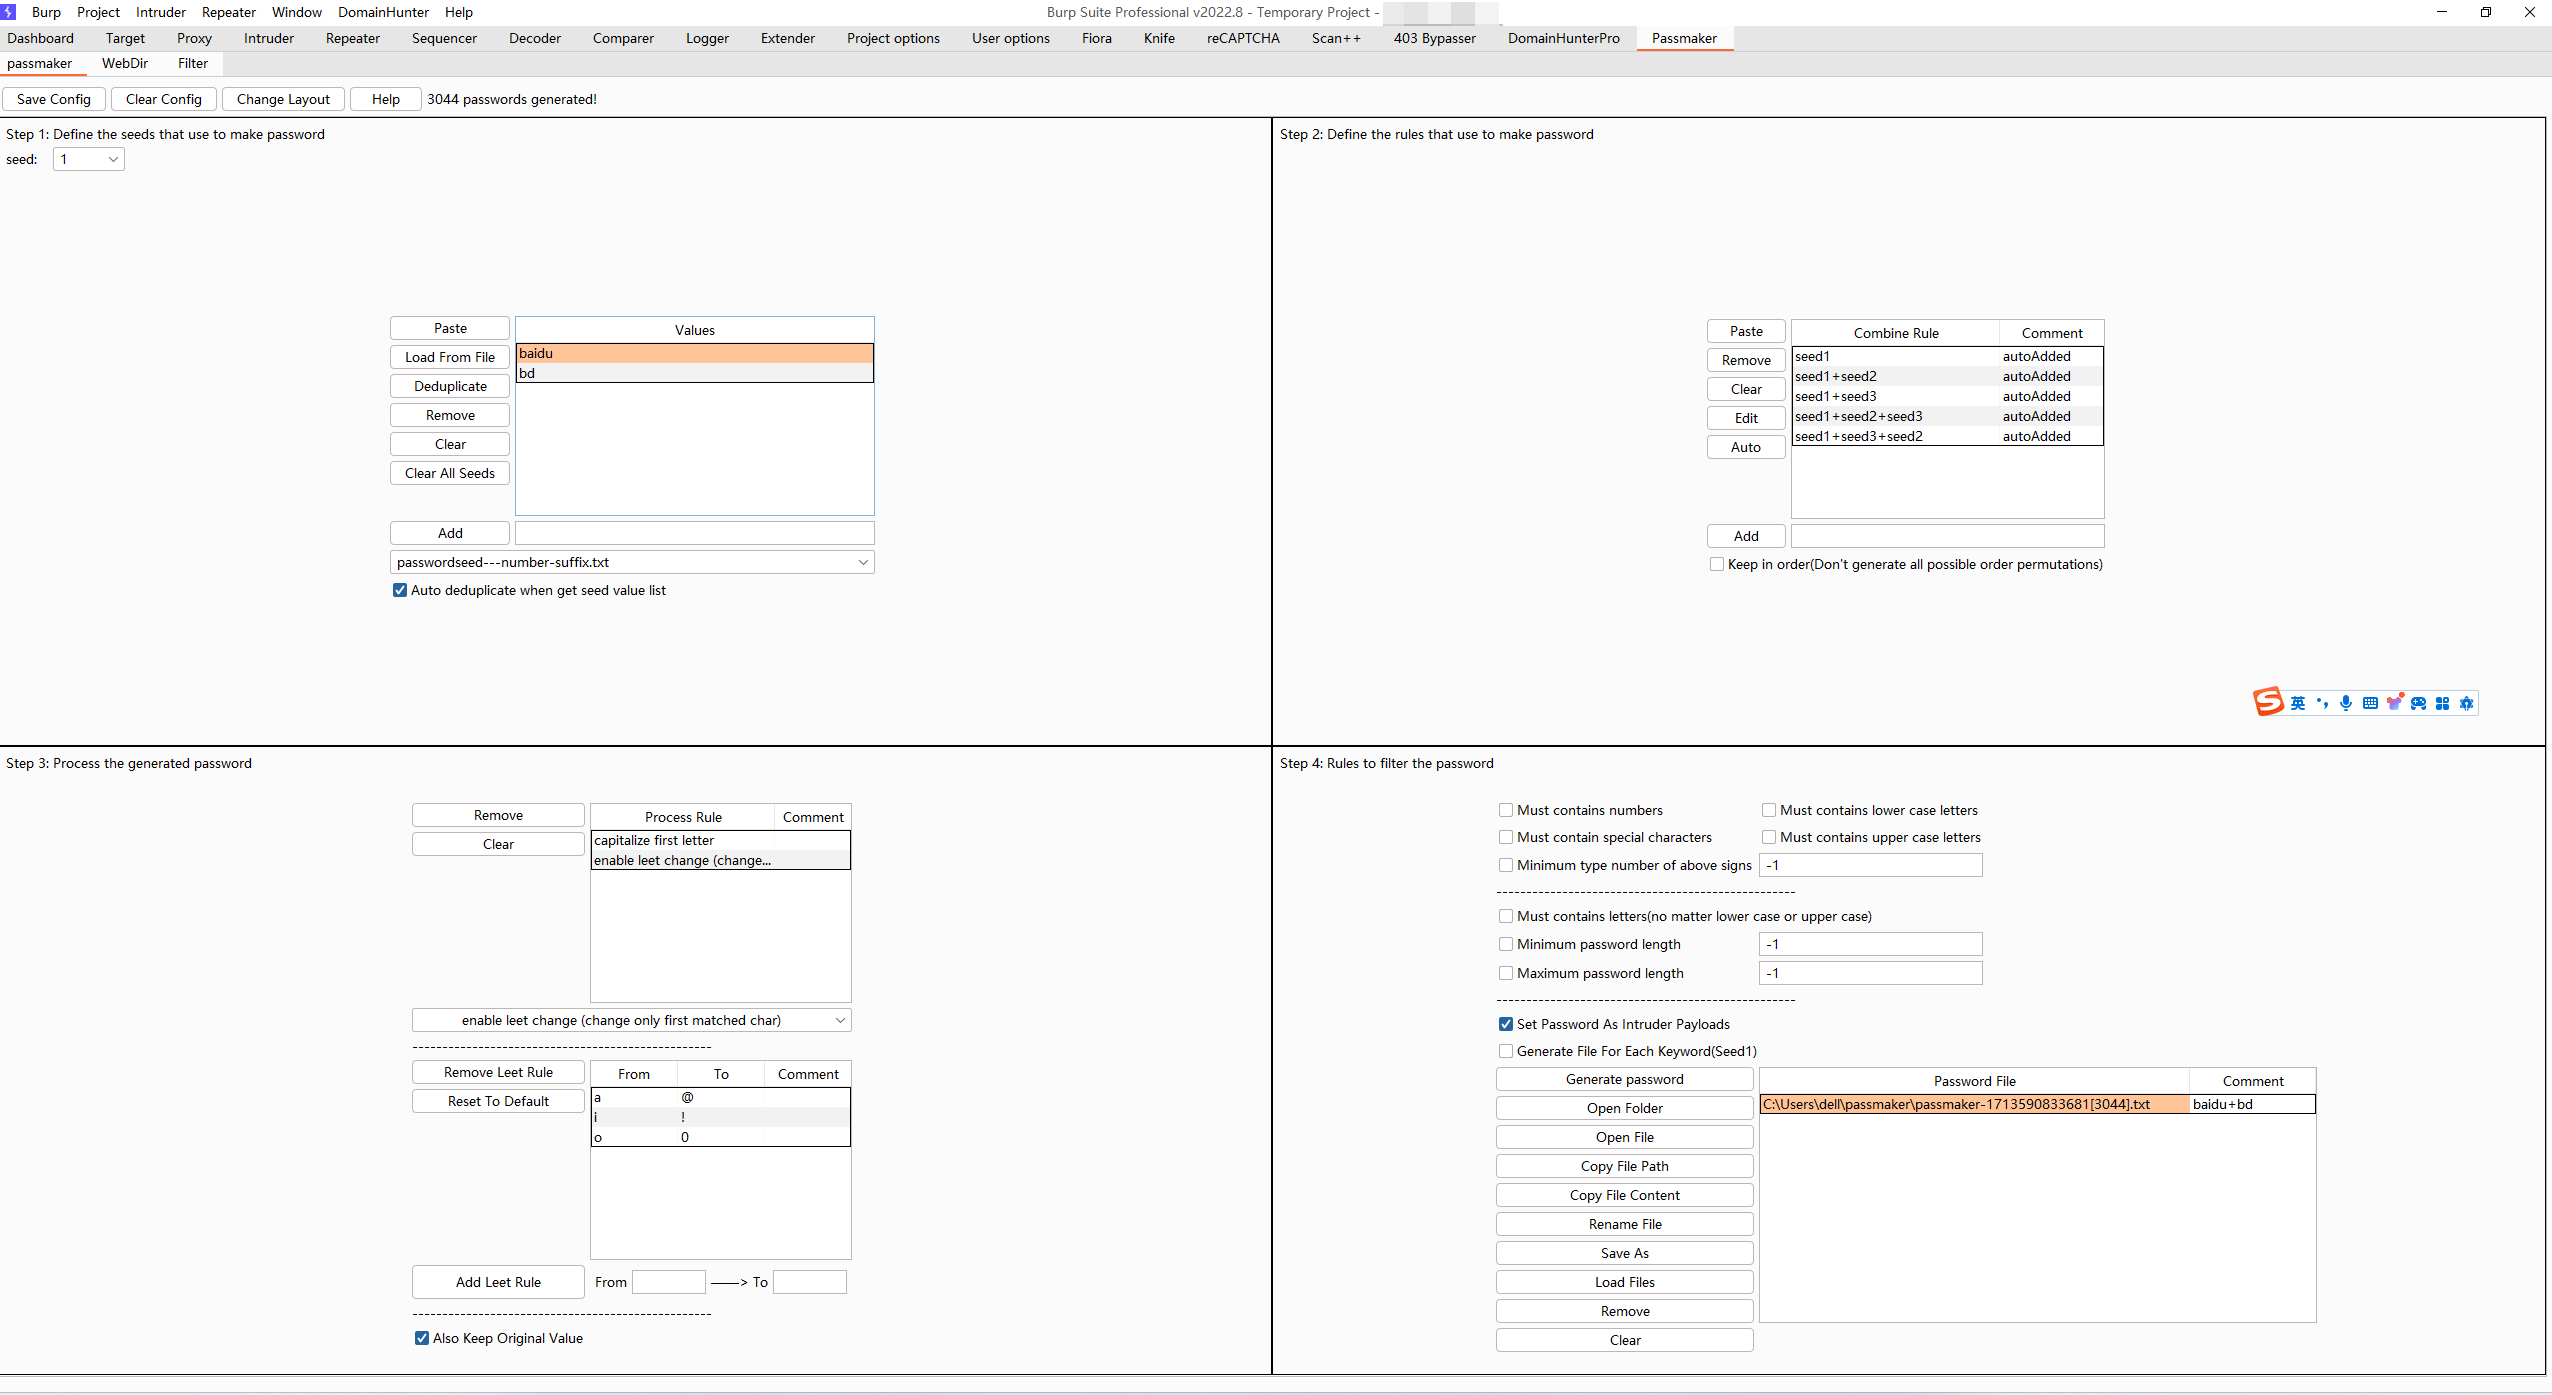Click the Minimum password length input field
The width and height of the screenshot is (2552, 1395).
pyautogui.click(x=1870, y=944)
